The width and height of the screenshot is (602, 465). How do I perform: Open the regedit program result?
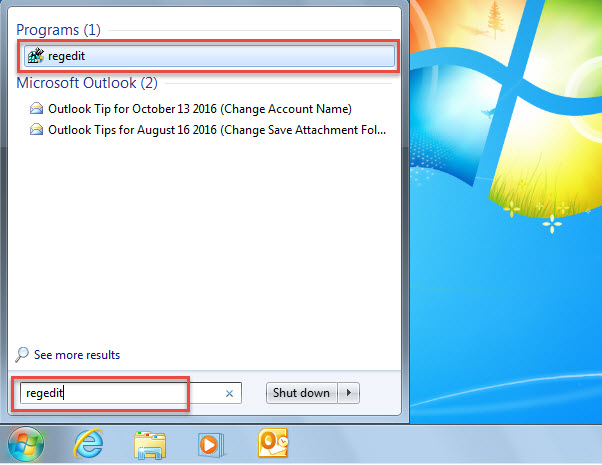coord(209,56)
